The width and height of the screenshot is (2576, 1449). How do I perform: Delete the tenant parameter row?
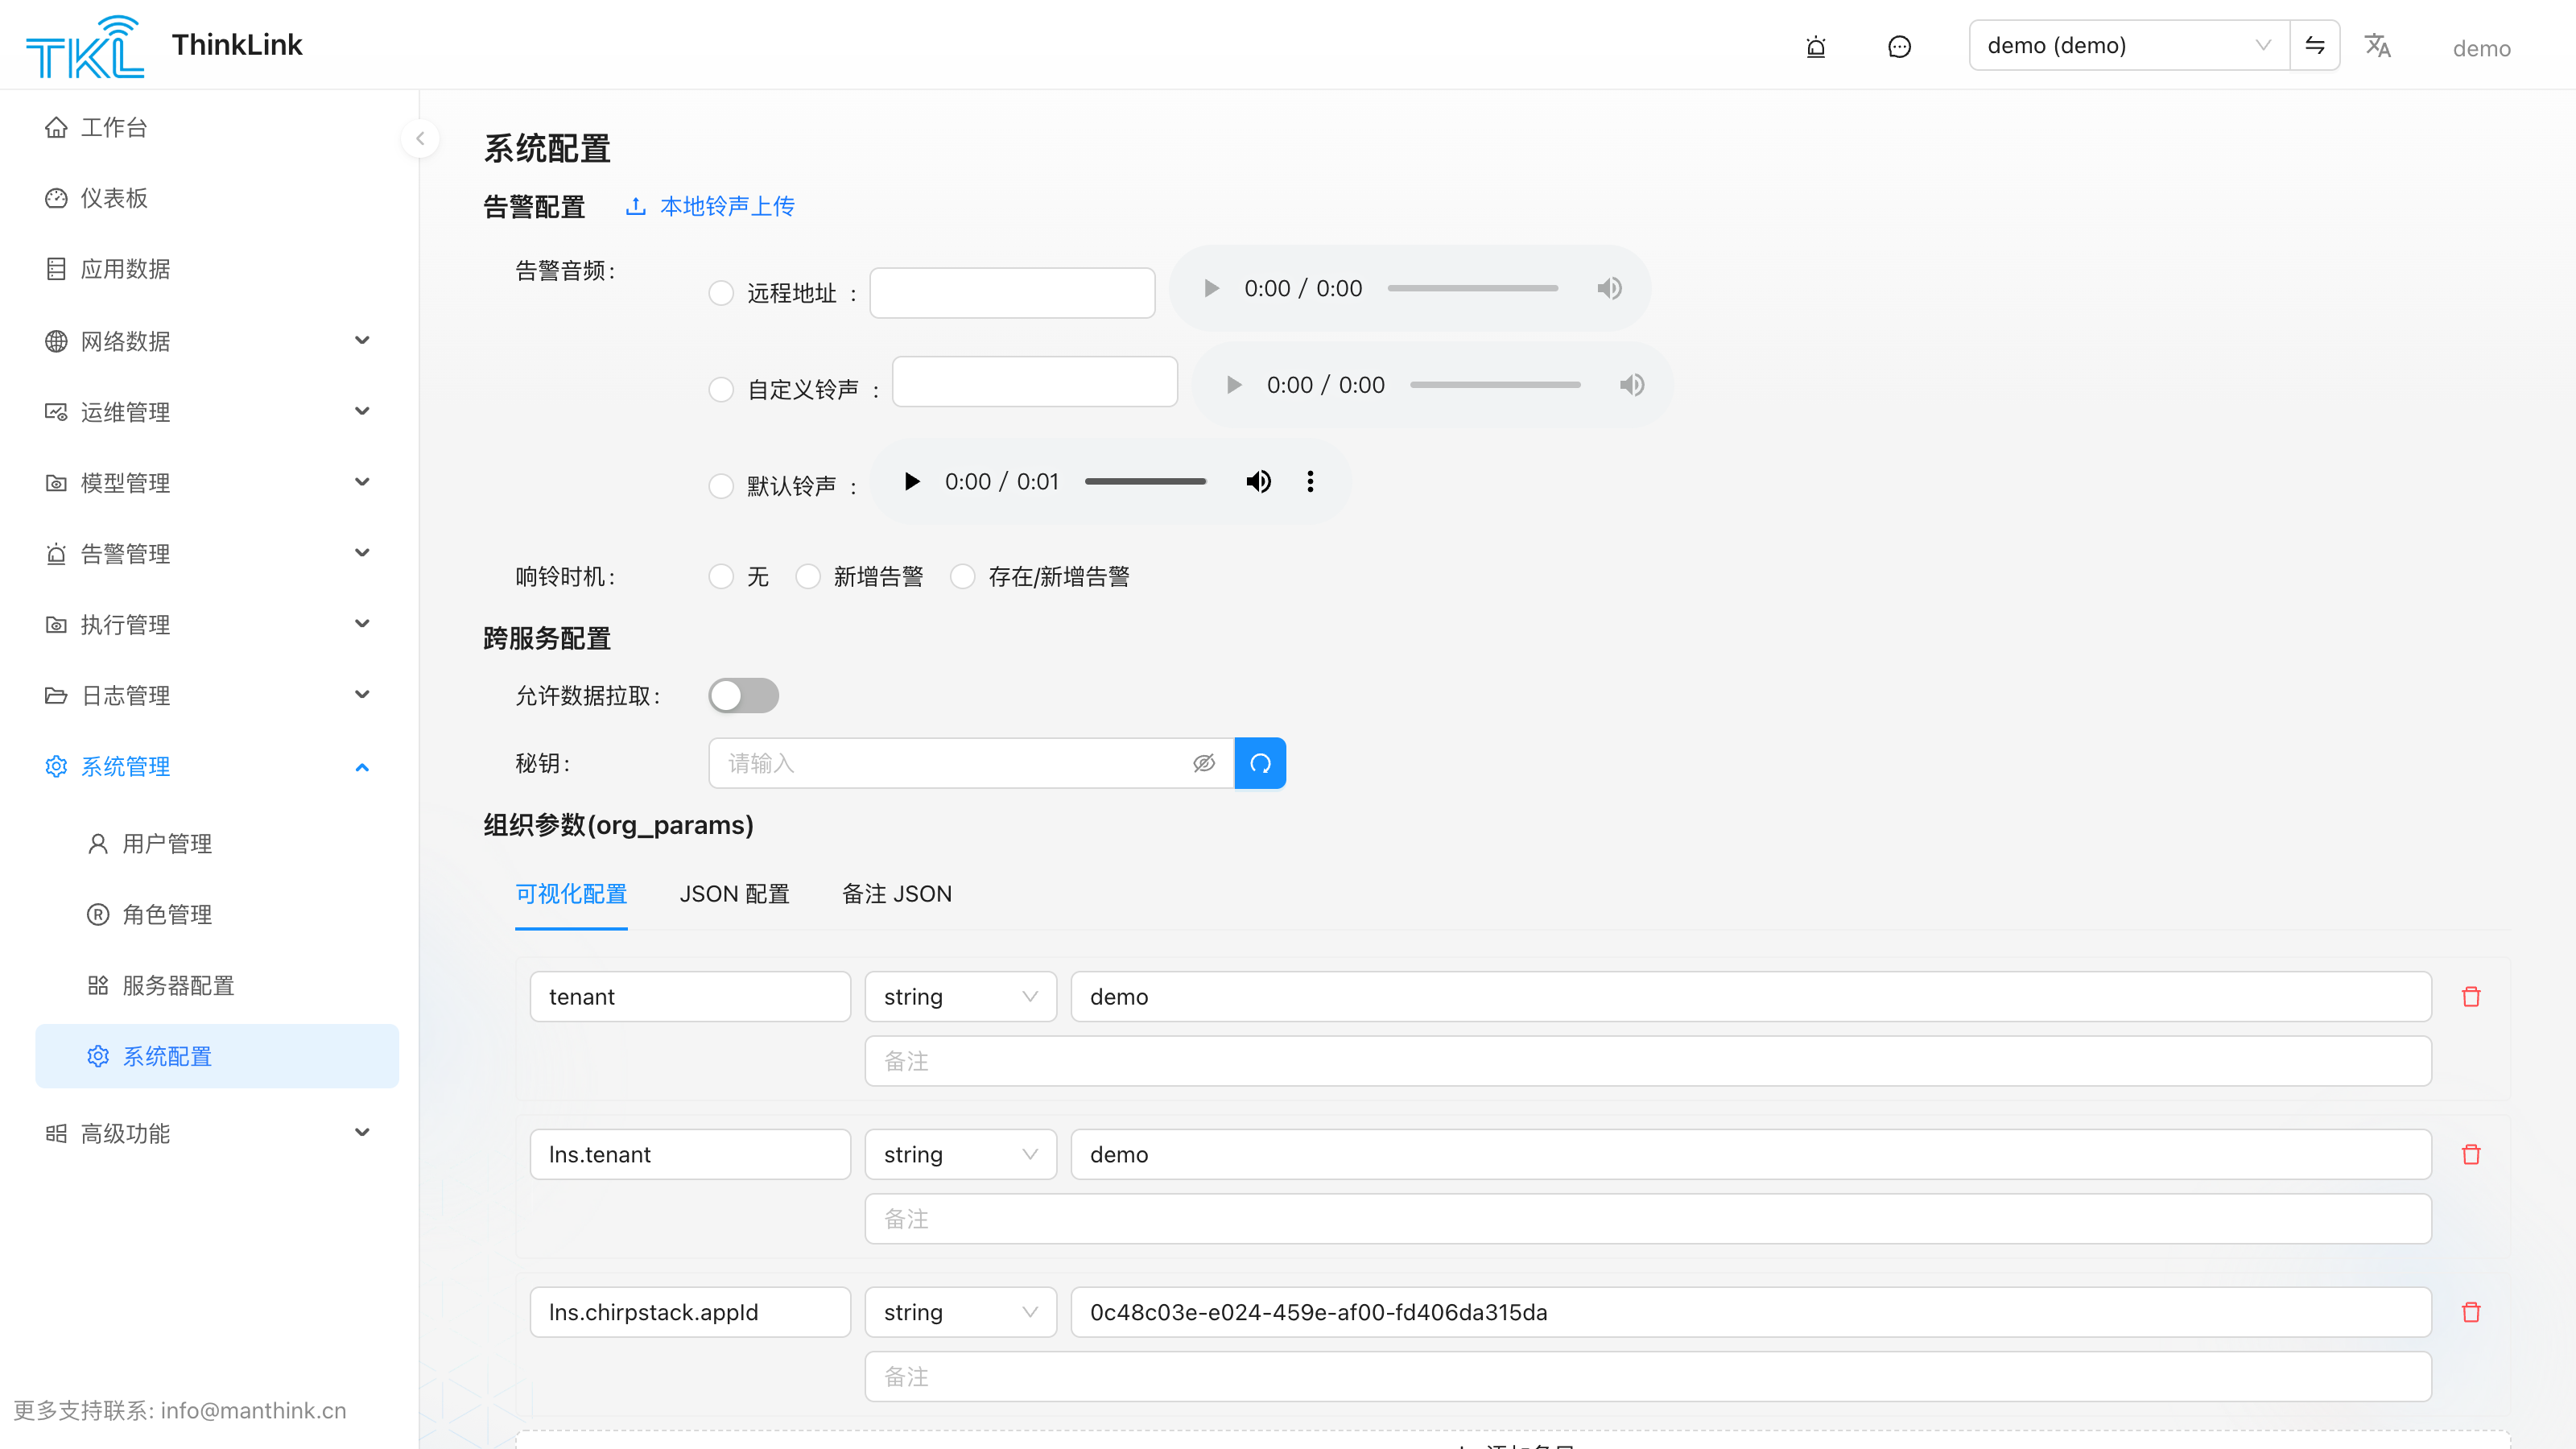click(2471, 997)
